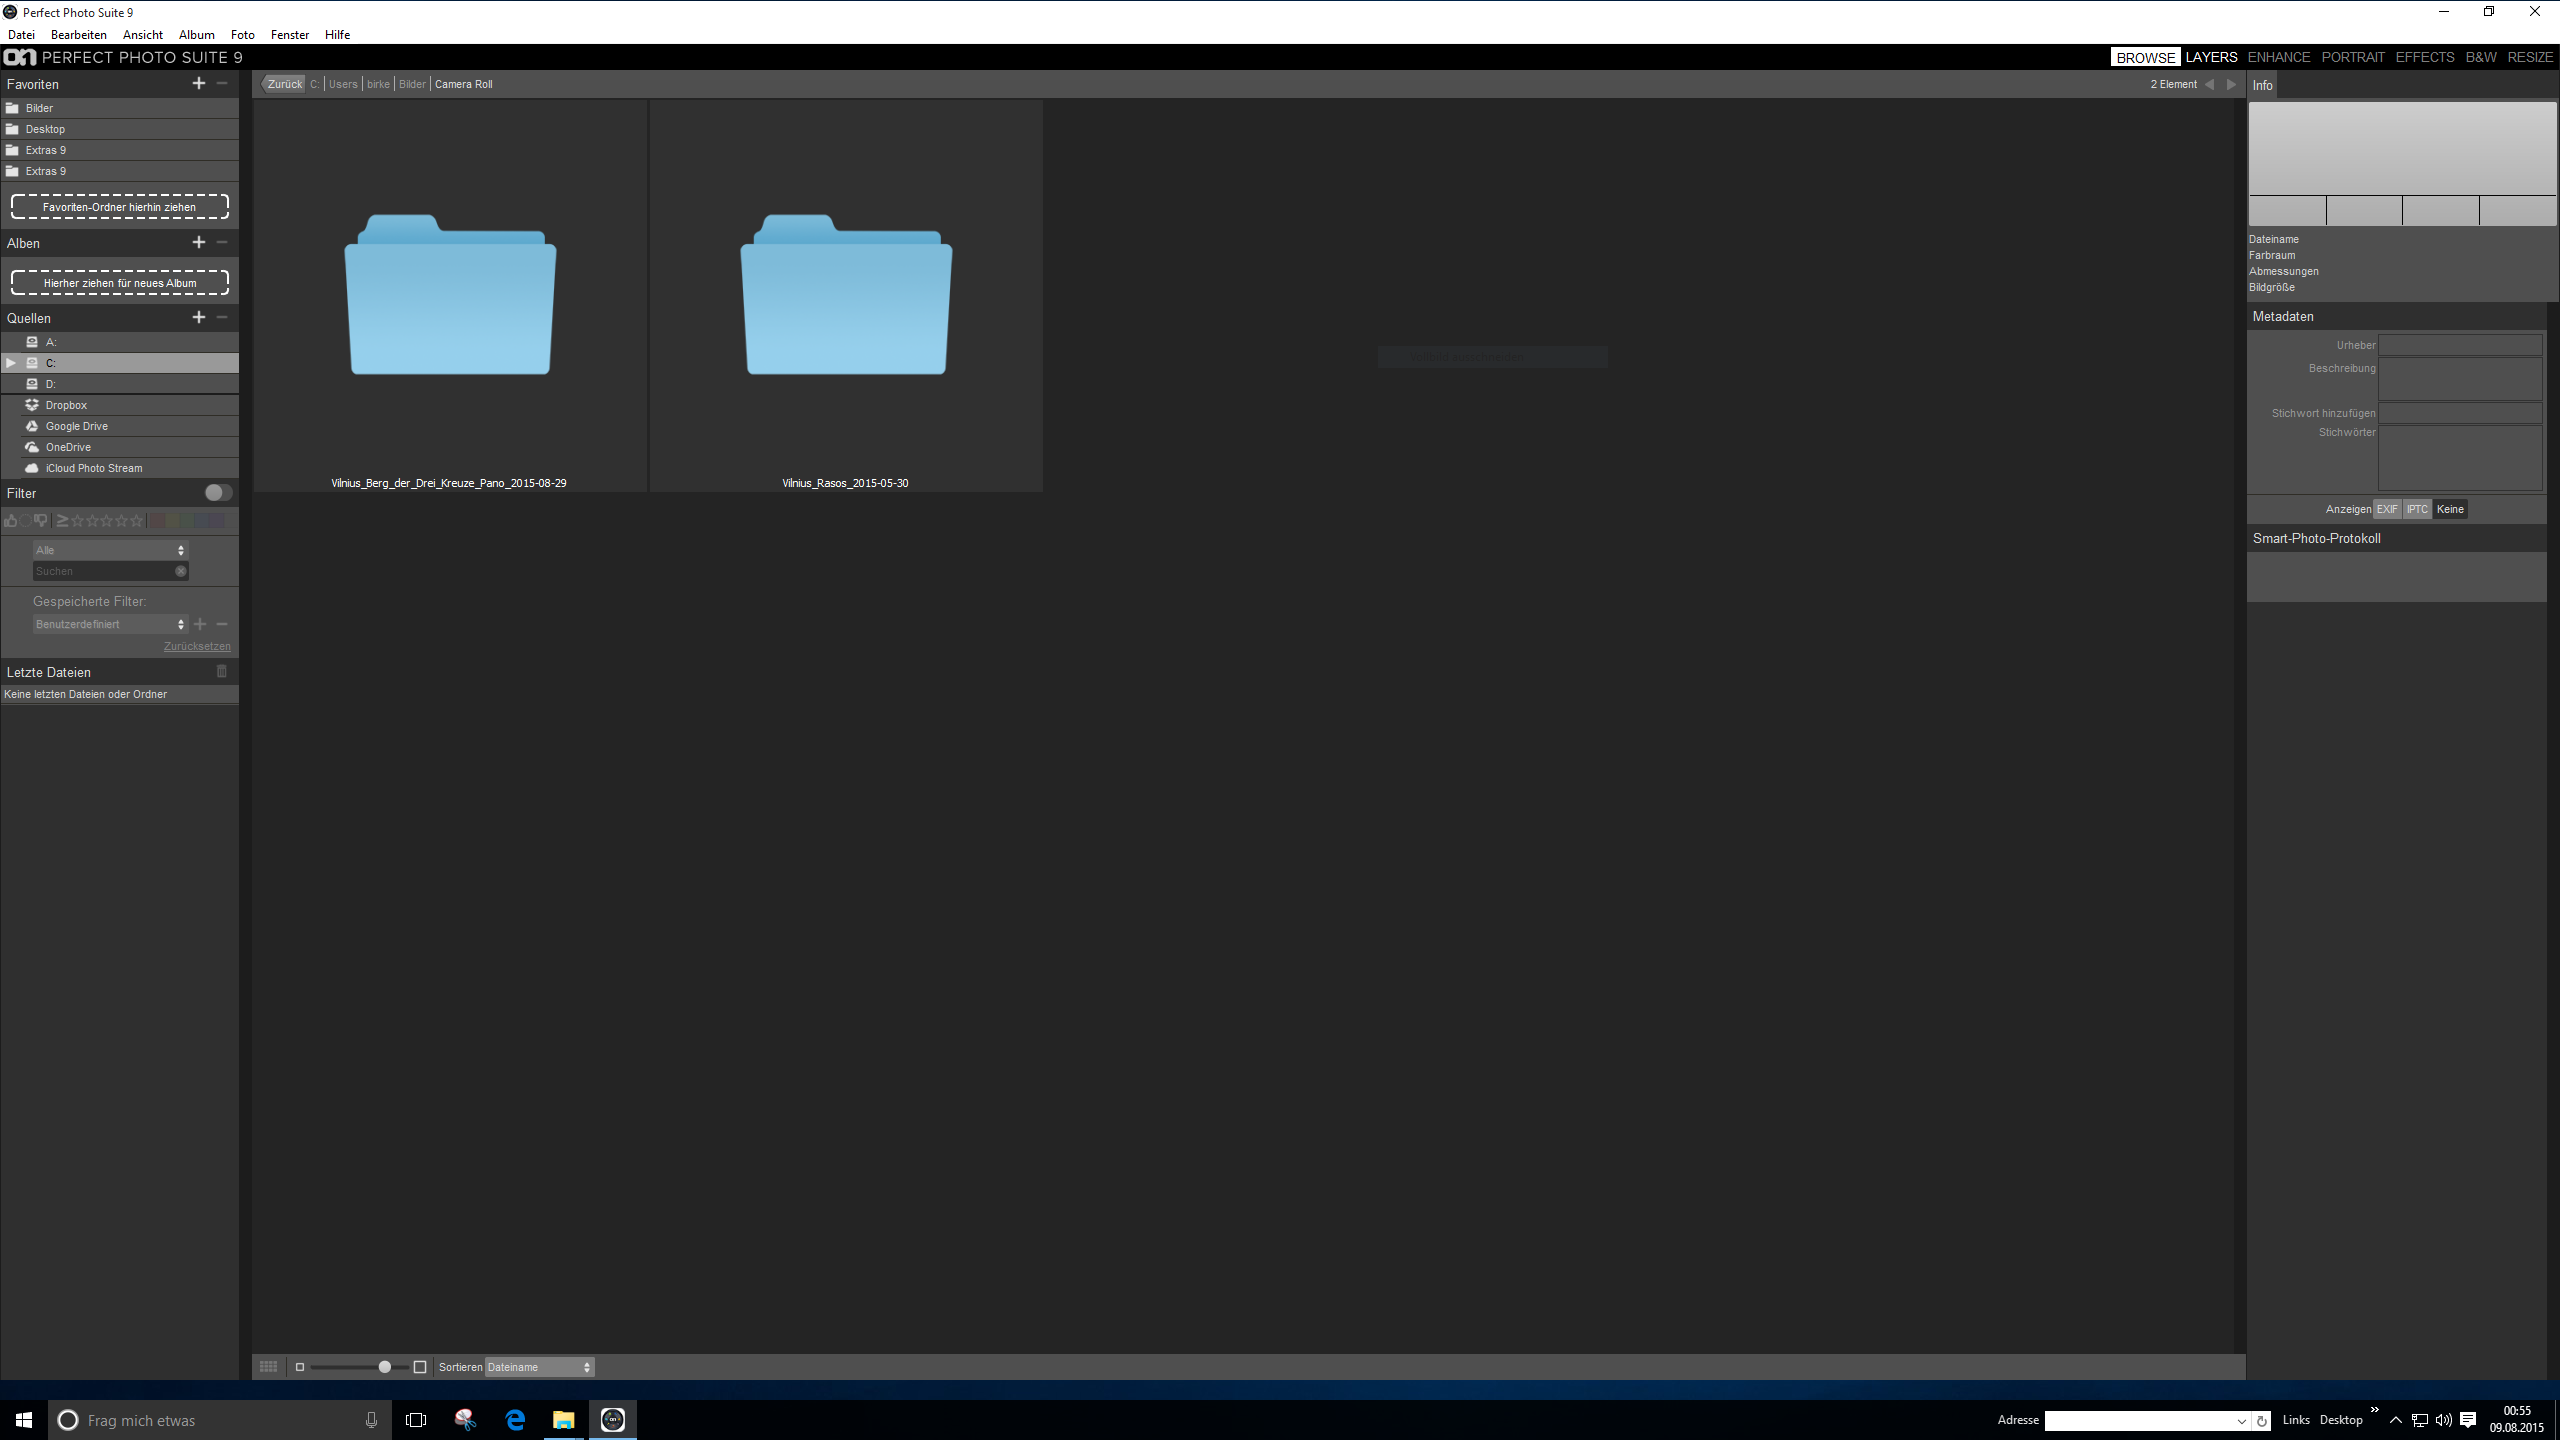Select the Dropbox source
The width and height of the screenshot is (2560, 1440).
[66, 405]
